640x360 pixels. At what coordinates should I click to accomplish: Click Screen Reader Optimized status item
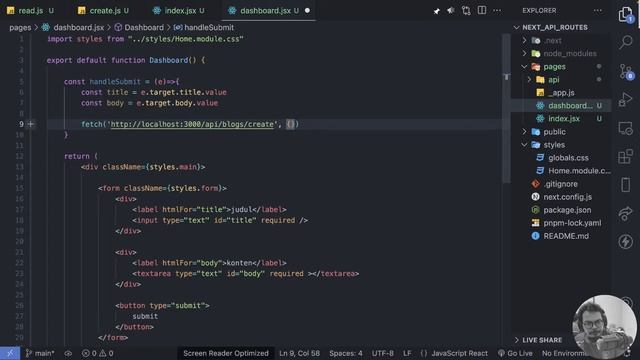pos(226,353)
